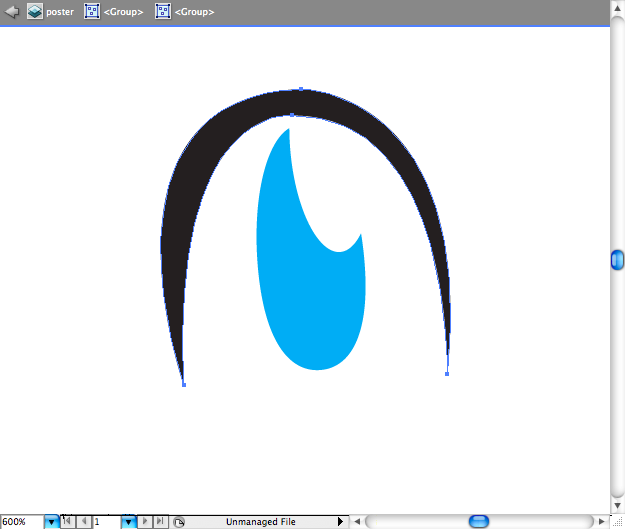The width and height of the screenshot is (625, 529).
Task: Click the horizontal scrollbar thumb
Action: tap(479, 521)
